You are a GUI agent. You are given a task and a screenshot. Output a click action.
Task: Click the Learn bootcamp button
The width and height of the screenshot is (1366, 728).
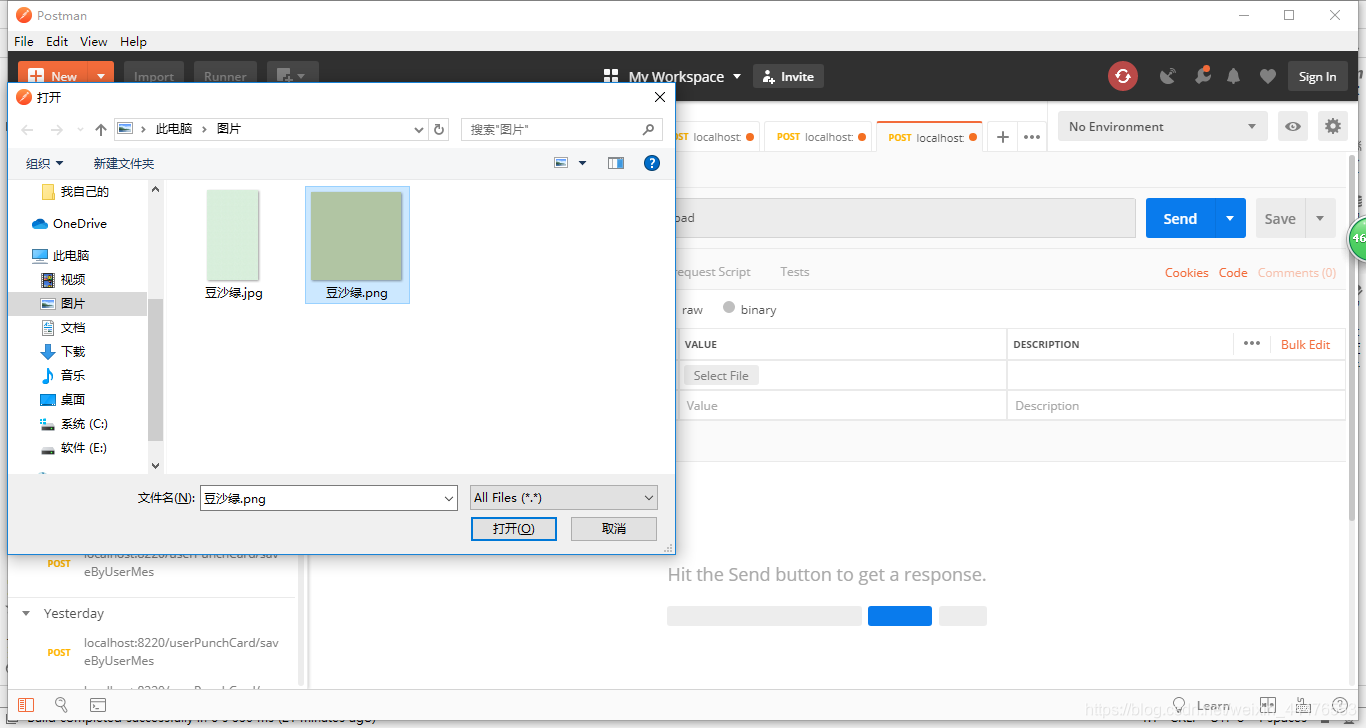coord(1201,705)
